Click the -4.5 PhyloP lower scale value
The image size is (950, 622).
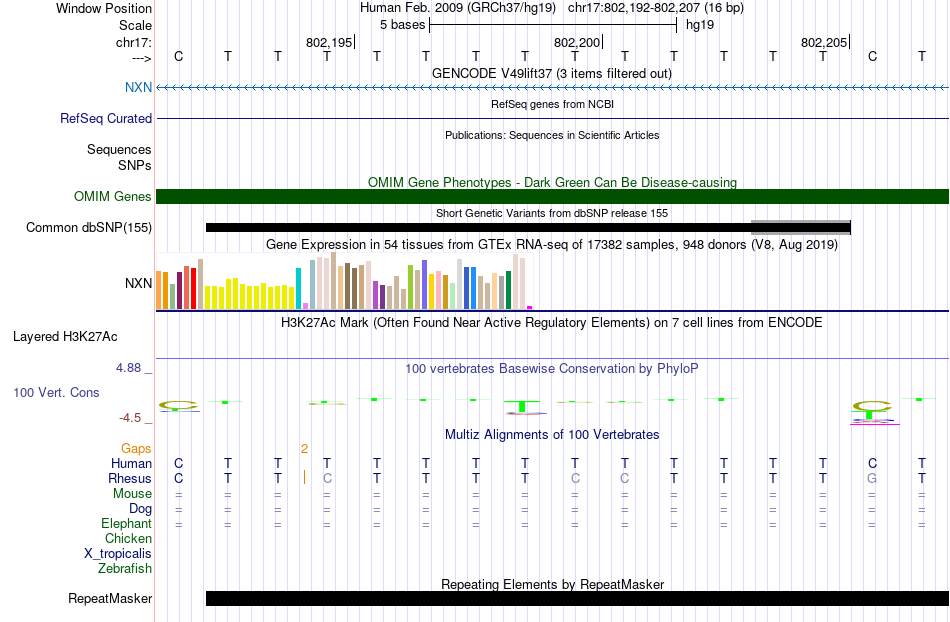tap(130, 418)
